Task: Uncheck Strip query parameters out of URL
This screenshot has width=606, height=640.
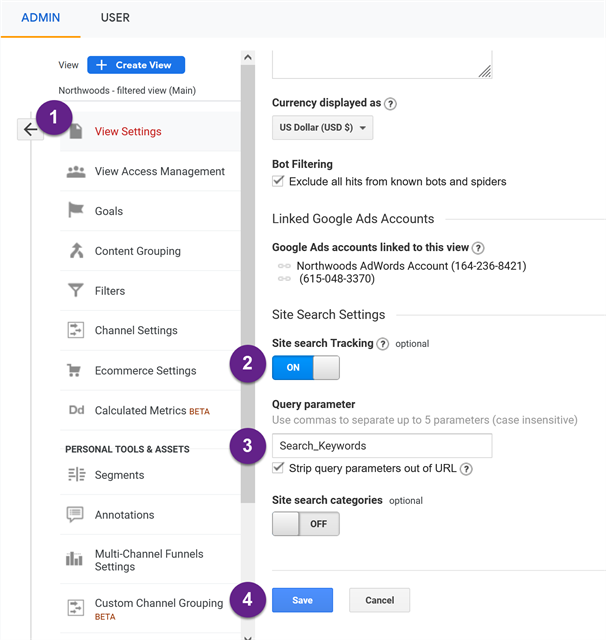Action: pos(278,468)
